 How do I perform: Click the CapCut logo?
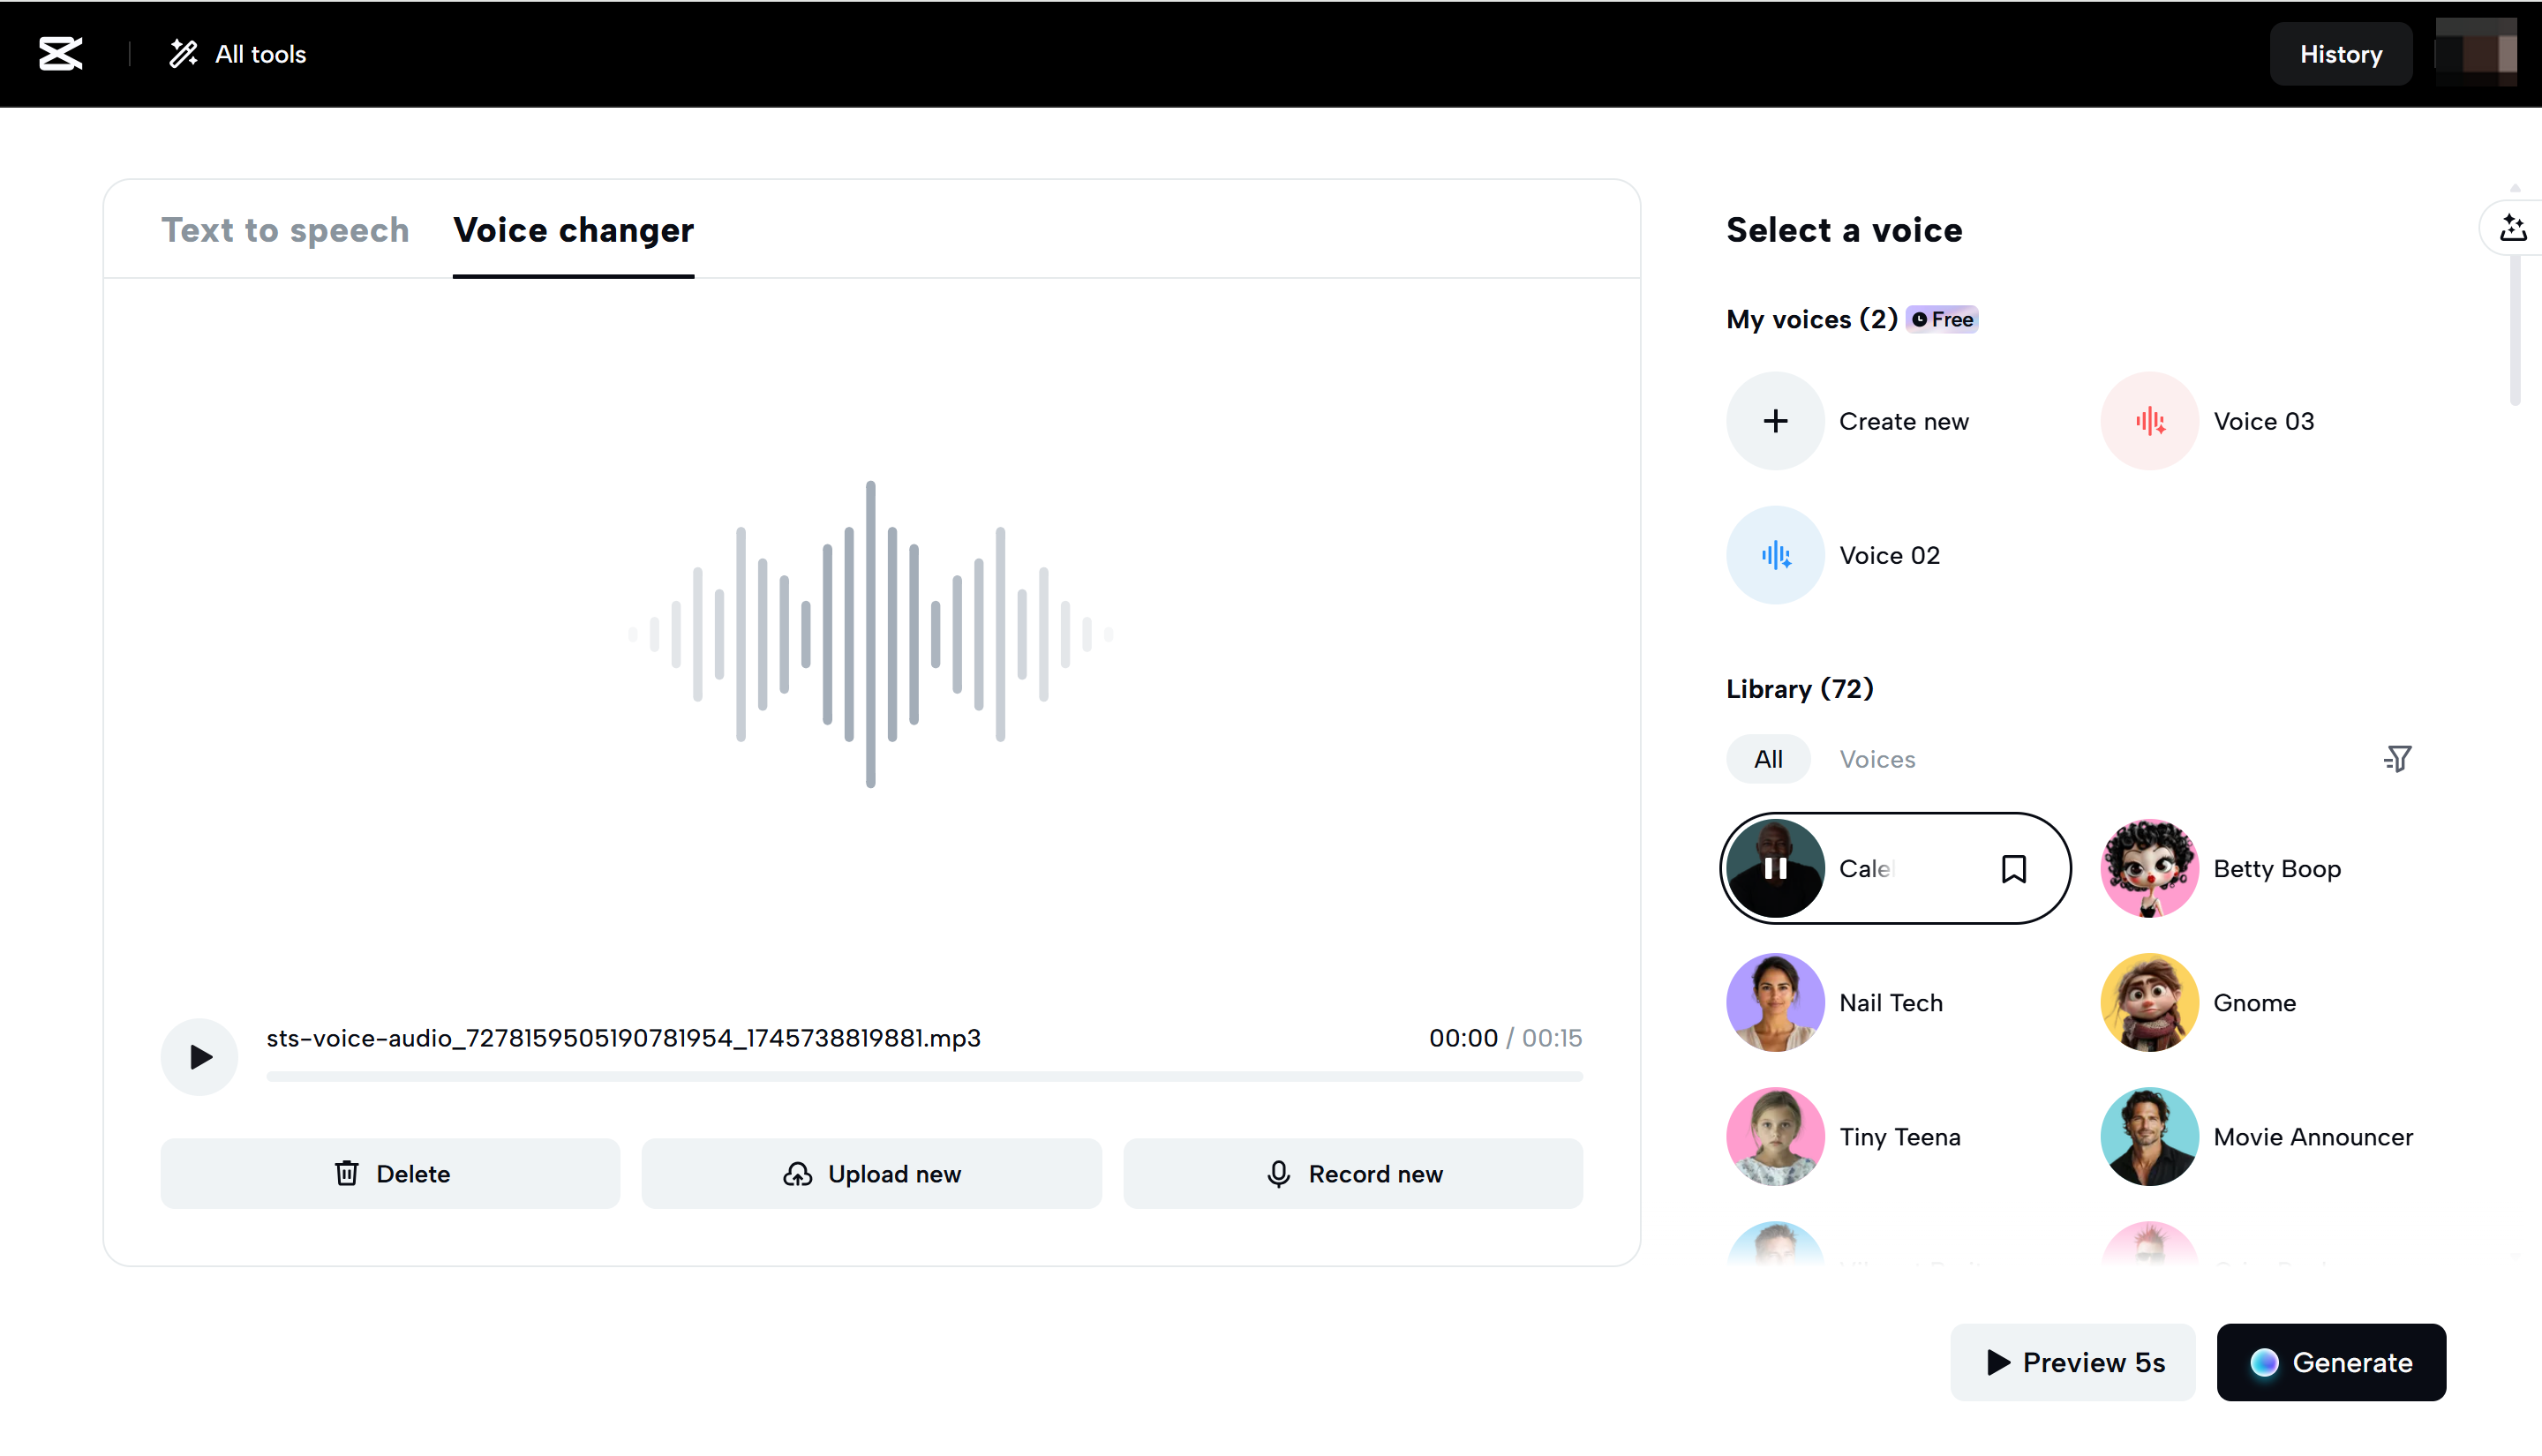coord(60,54)
